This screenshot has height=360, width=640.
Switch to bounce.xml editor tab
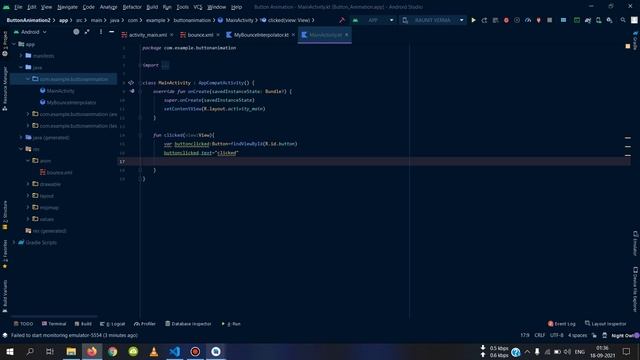click(200, 35)
